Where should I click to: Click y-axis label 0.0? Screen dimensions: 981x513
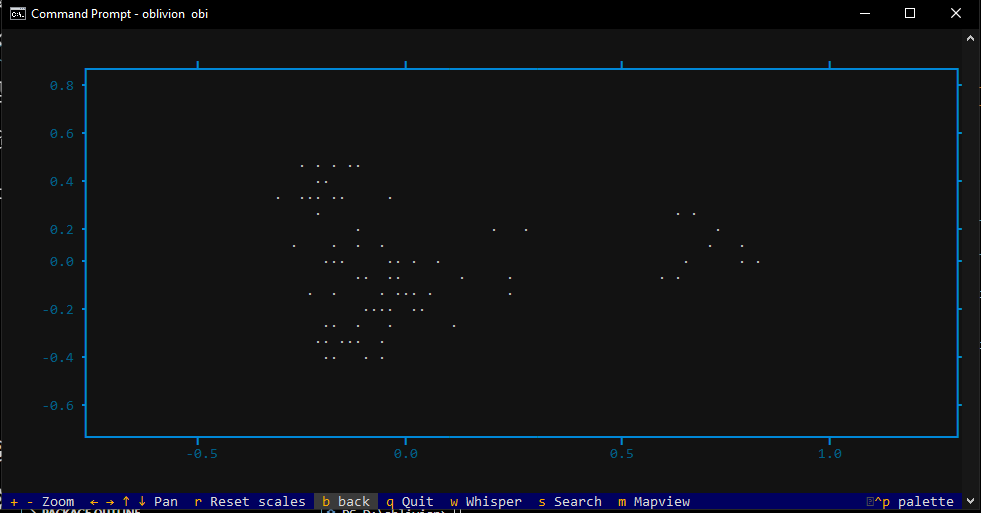click(x=62, y=262)
